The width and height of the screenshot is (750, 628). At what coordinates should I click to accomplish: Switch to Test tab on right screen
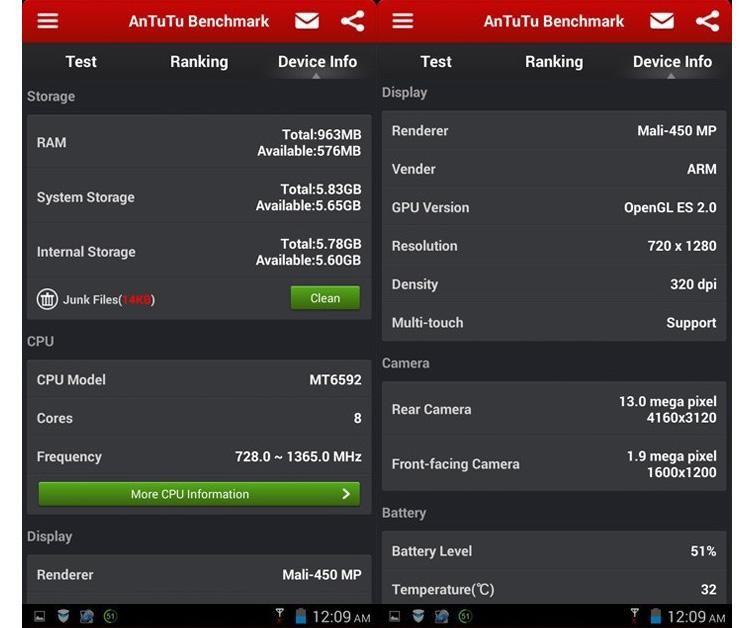pyautogui.click(x=436, y=62)
